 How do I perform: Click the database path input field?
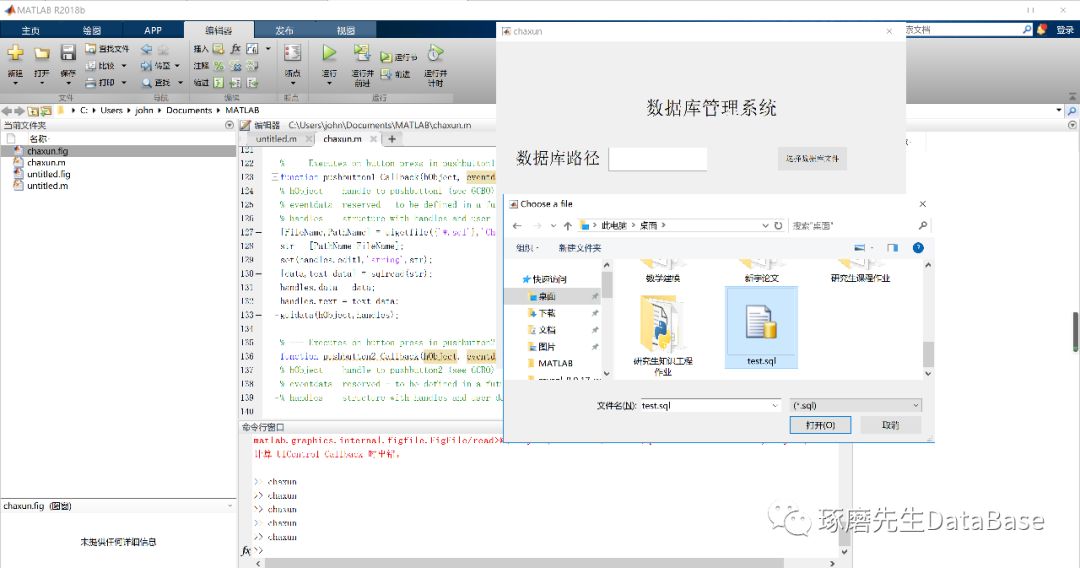[x=658, y=158]
